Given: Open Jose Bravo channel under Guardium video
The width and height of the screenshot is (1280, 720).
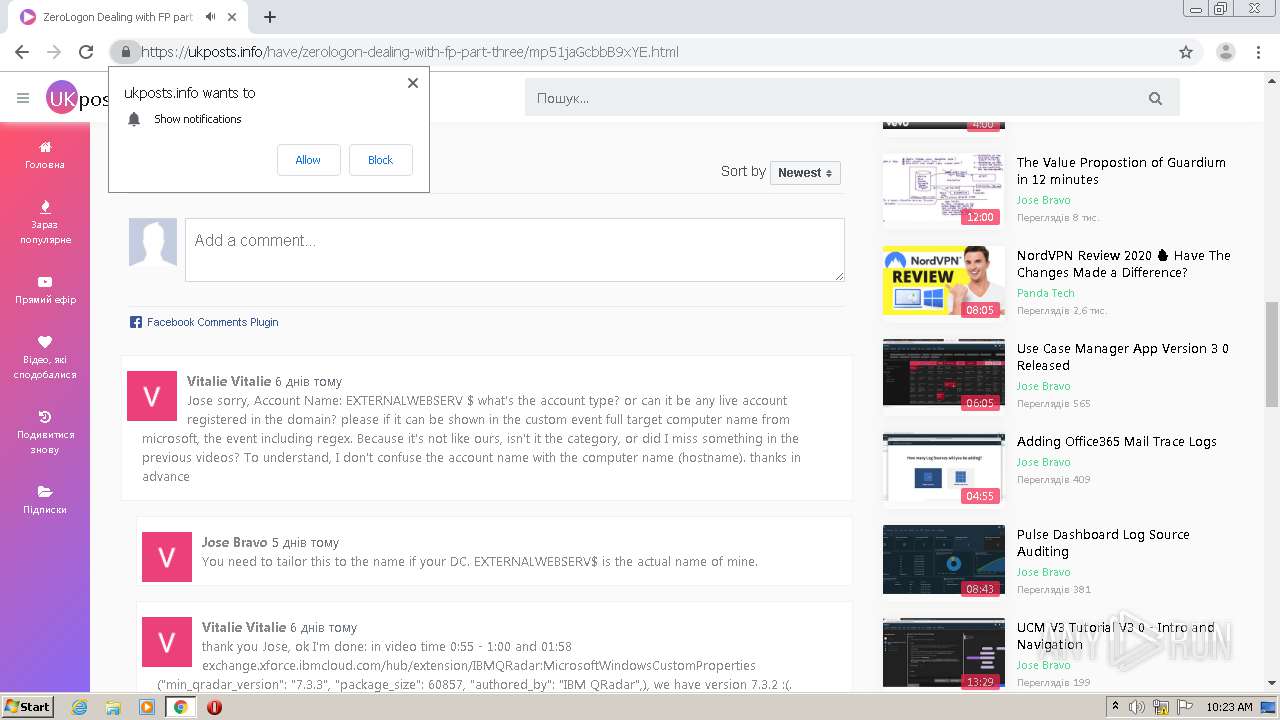Looking at the screenshot, I should (1044, 200).
